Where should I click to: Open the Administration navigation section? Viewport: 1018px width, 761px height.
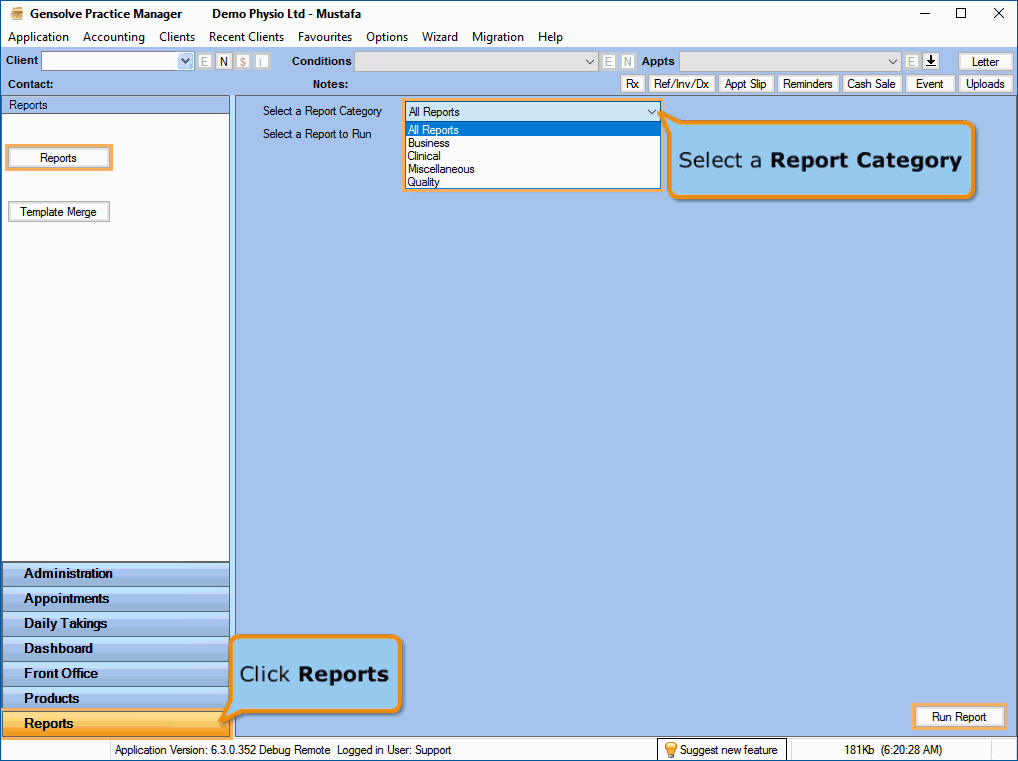(x=116, y=574)
